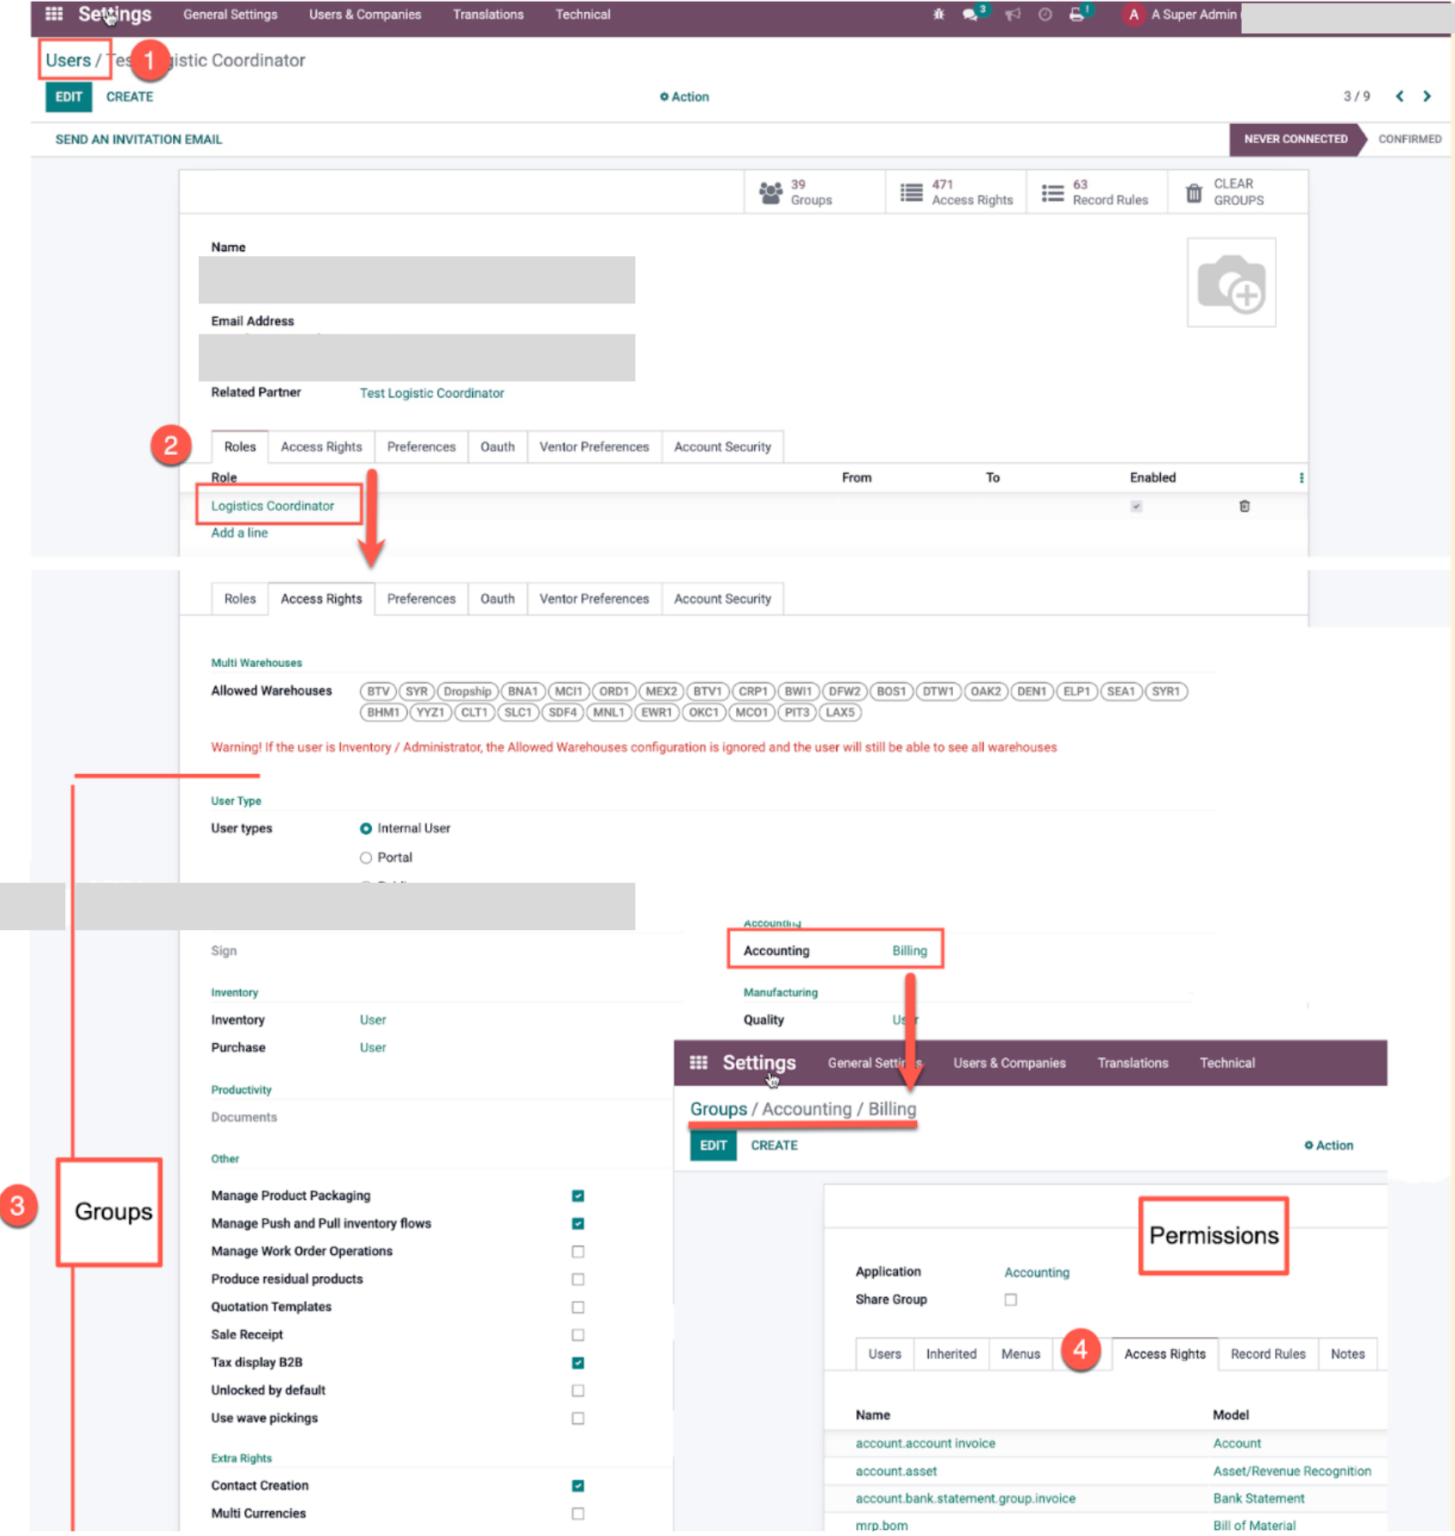Viewport: 1455px width, 1536px height.
Task: Add a user photo via the camera placeholder
Action: (x=1231, y=282)
